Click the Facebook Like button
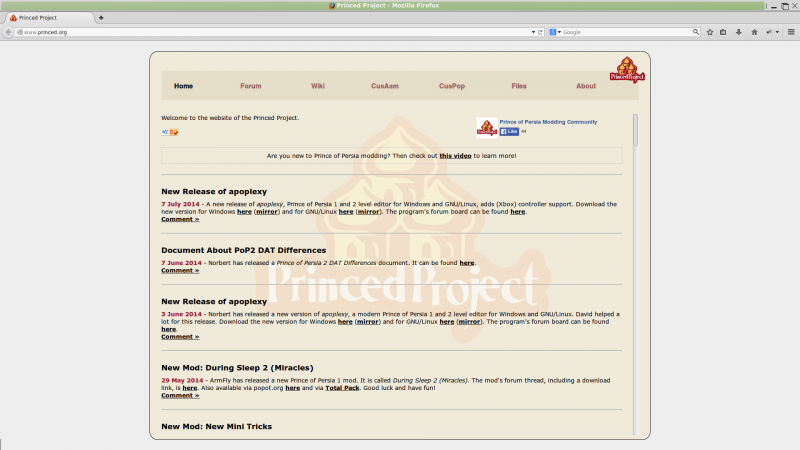This screenshot has width=800, height=450. pyautogui.click(x=509, y=132)
